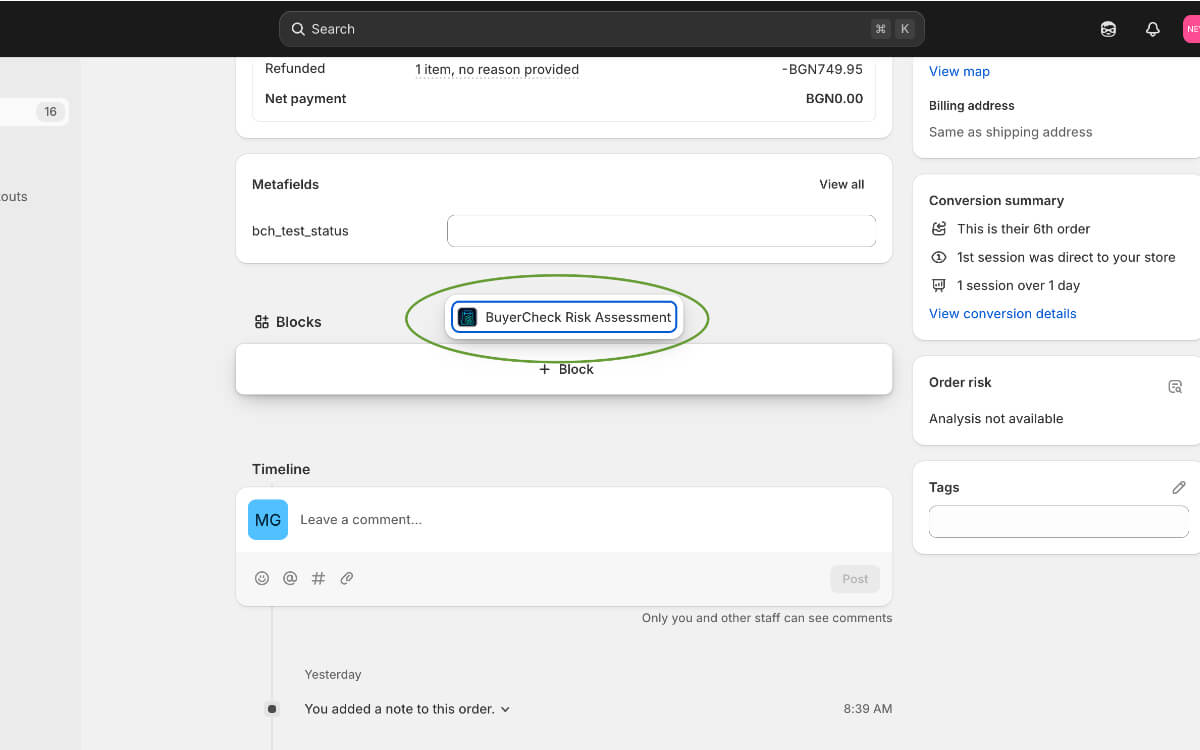This screenshot has width=1200, height=750.
Task: Click the Tags input field
Action: 1058,521
